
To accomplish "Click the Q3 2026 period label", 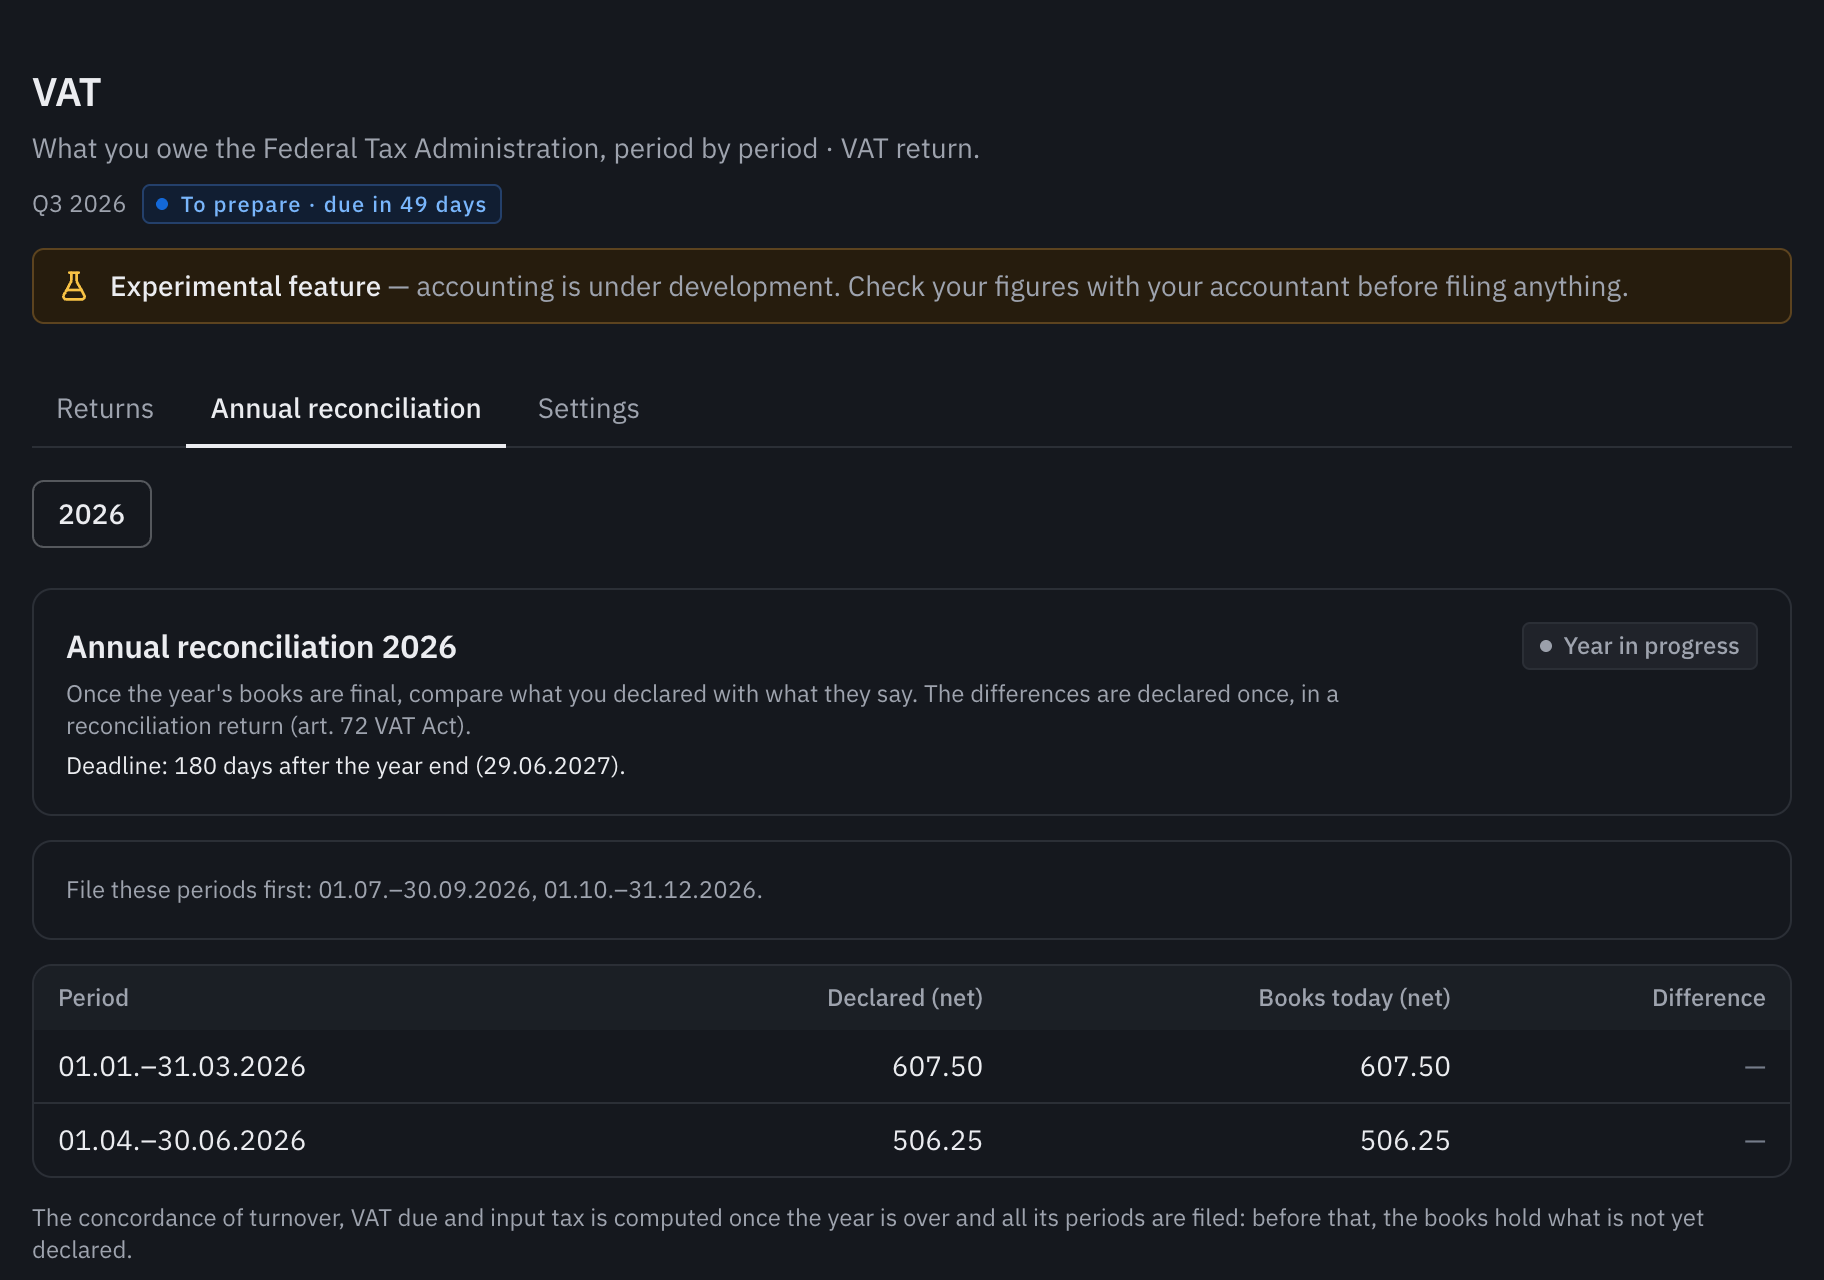I will (79, 204).
